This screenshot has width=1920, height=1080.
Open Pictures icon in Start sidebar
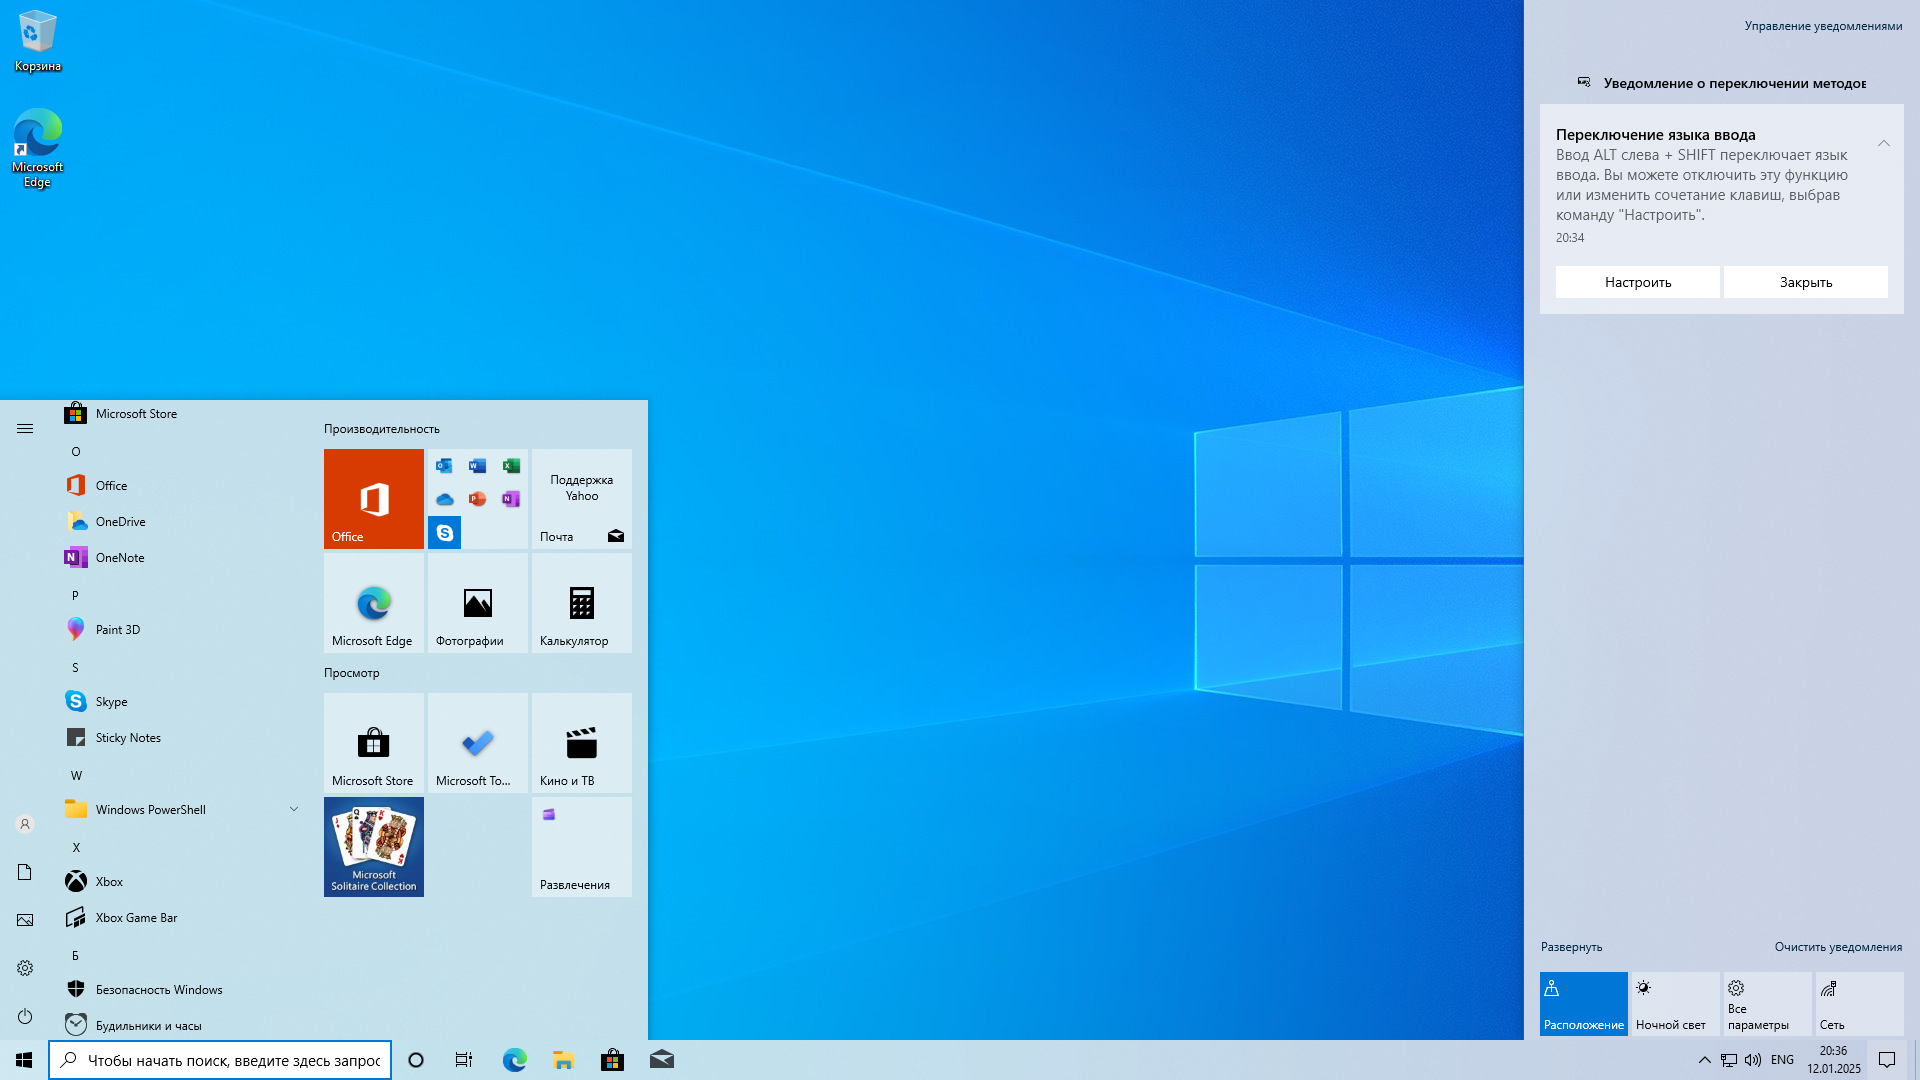[25, 920]
